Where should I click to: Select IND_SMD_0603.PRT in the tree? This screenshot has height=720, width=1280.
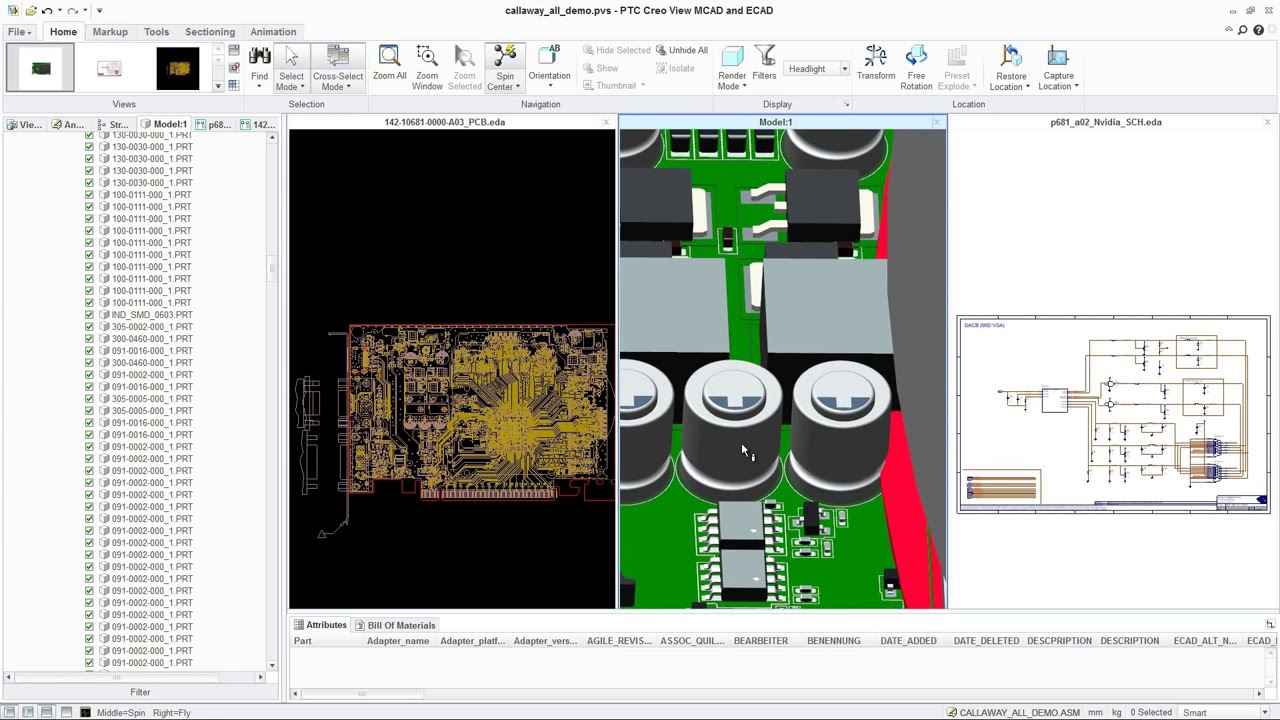tap(152, 315)
